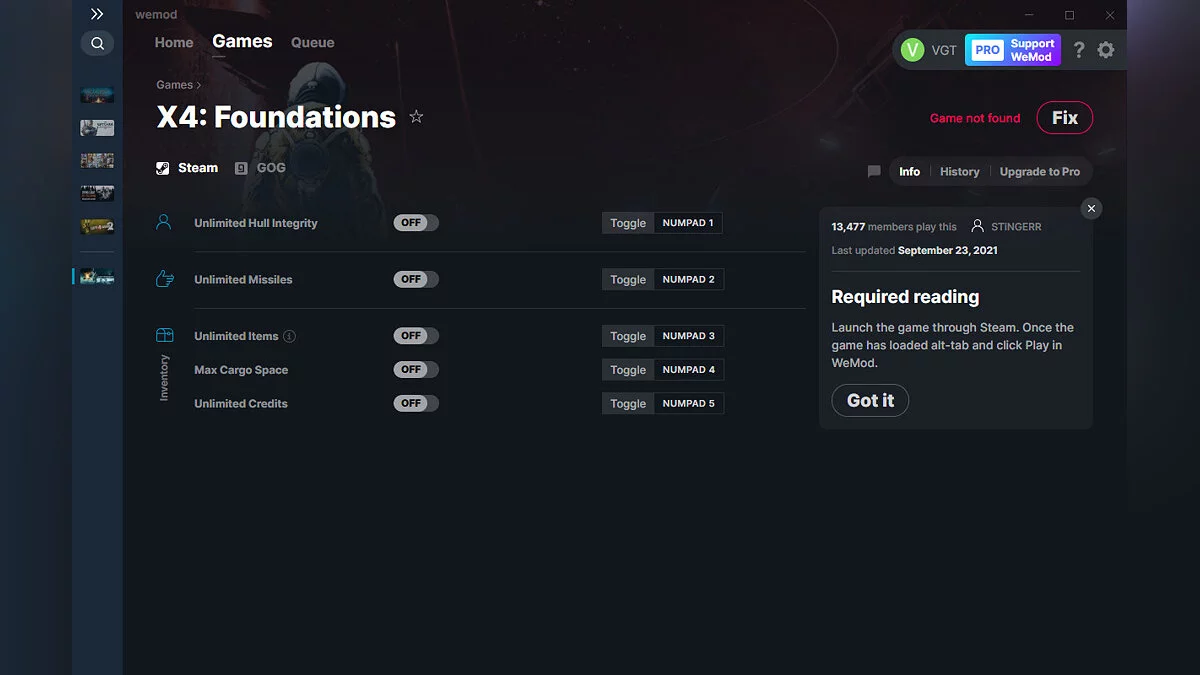Click the missiles hand icon

coord(163,279)
